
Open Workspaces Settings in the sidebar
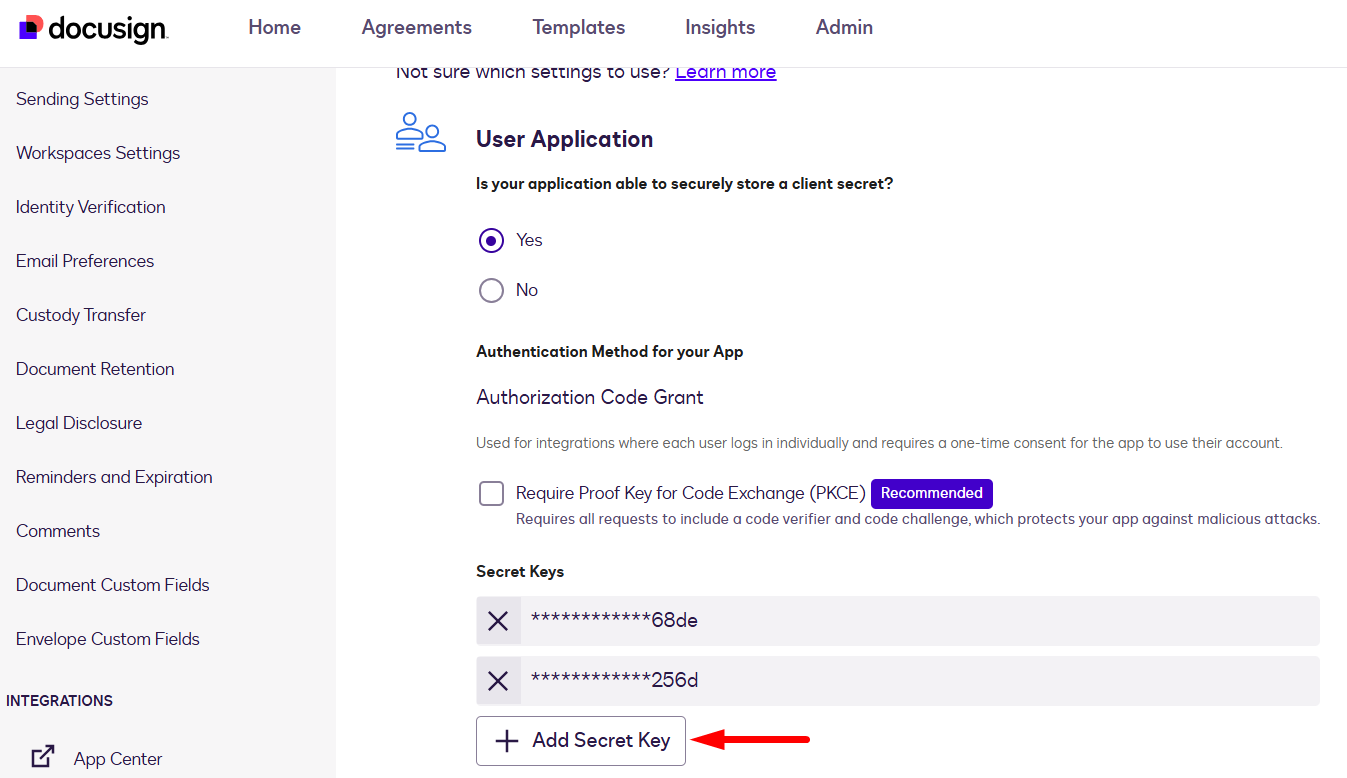(x=98, y=153)
